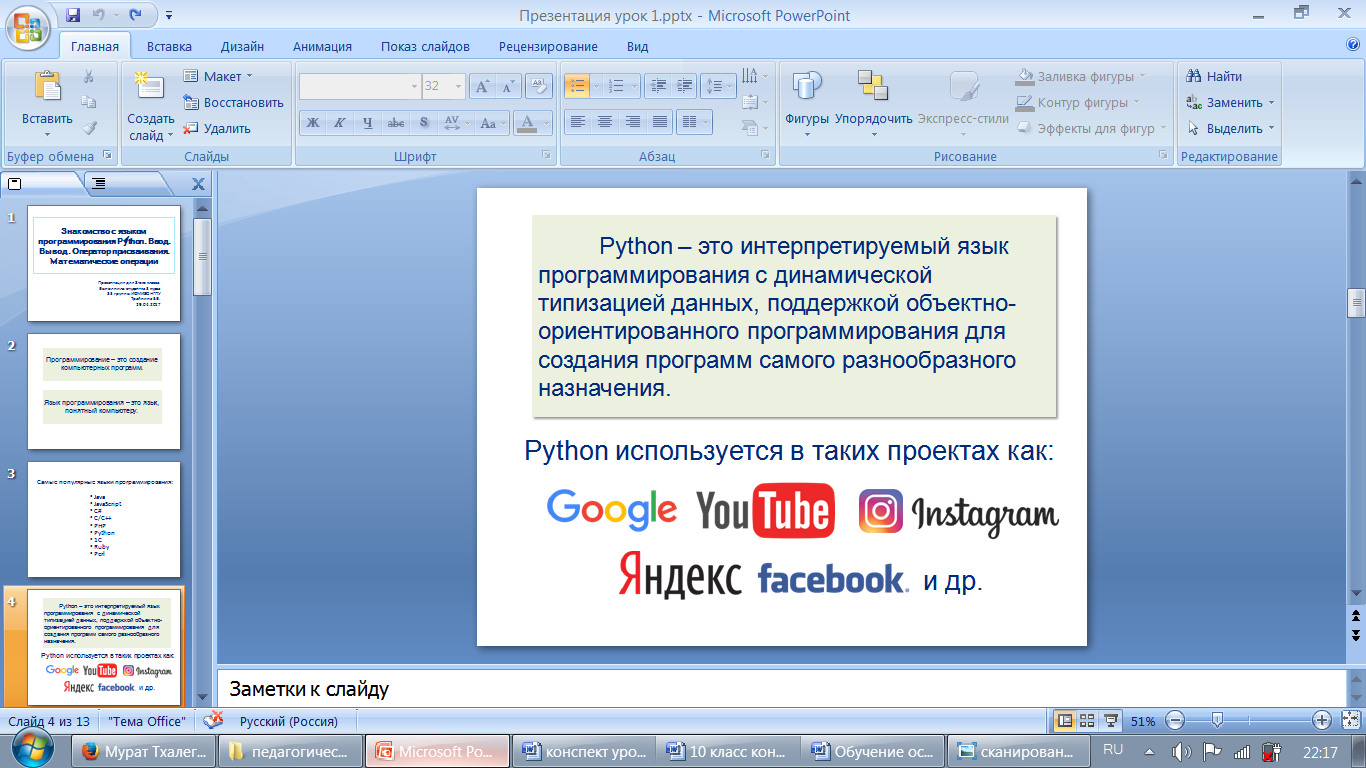Image resolution: width=1366 pixels, height=768 pixels.
Task: Copy selection using the Copy icon
Action: [x=89, y=102]
